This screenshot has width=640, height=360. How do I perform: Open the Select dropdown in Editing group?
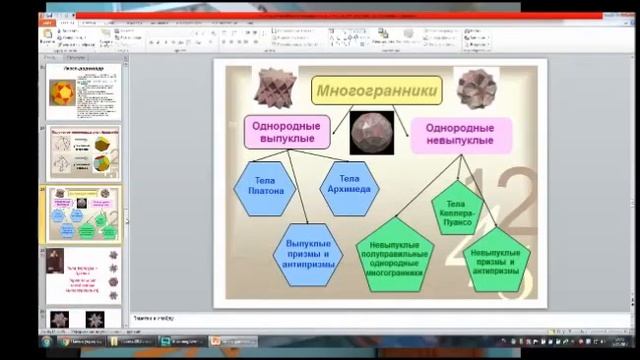[x=477, y=44]
